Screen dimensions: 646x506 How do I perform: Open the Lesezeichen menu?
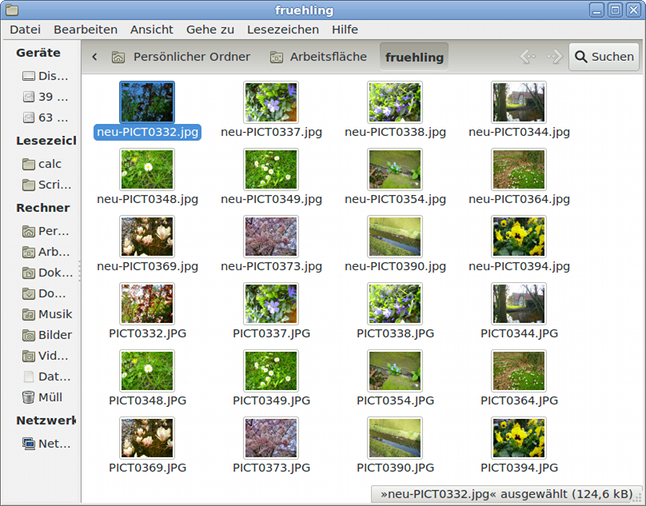(283, 30)
